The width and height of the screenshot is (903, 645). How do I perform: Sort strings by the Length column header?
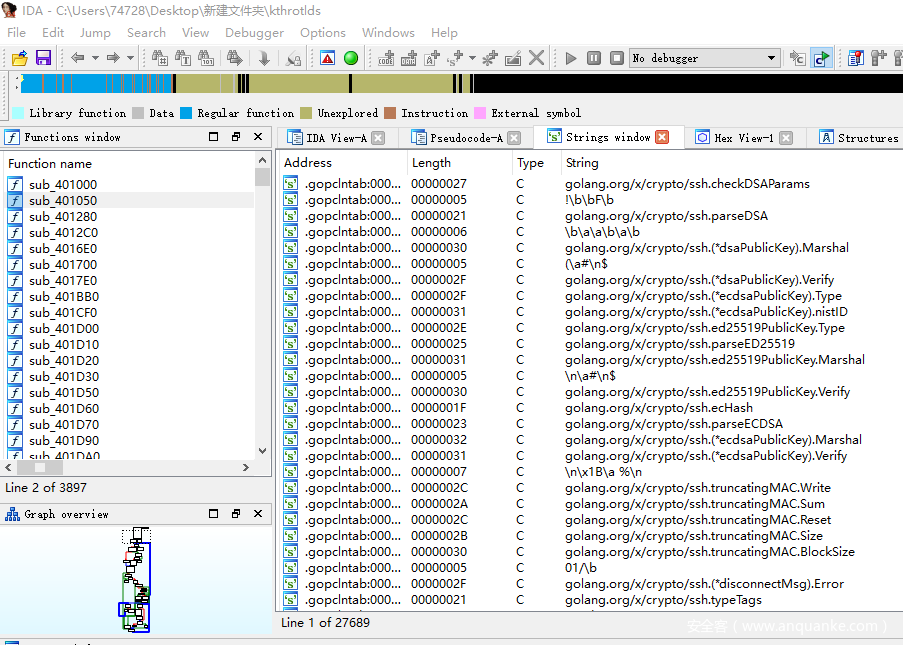(431, 162)
